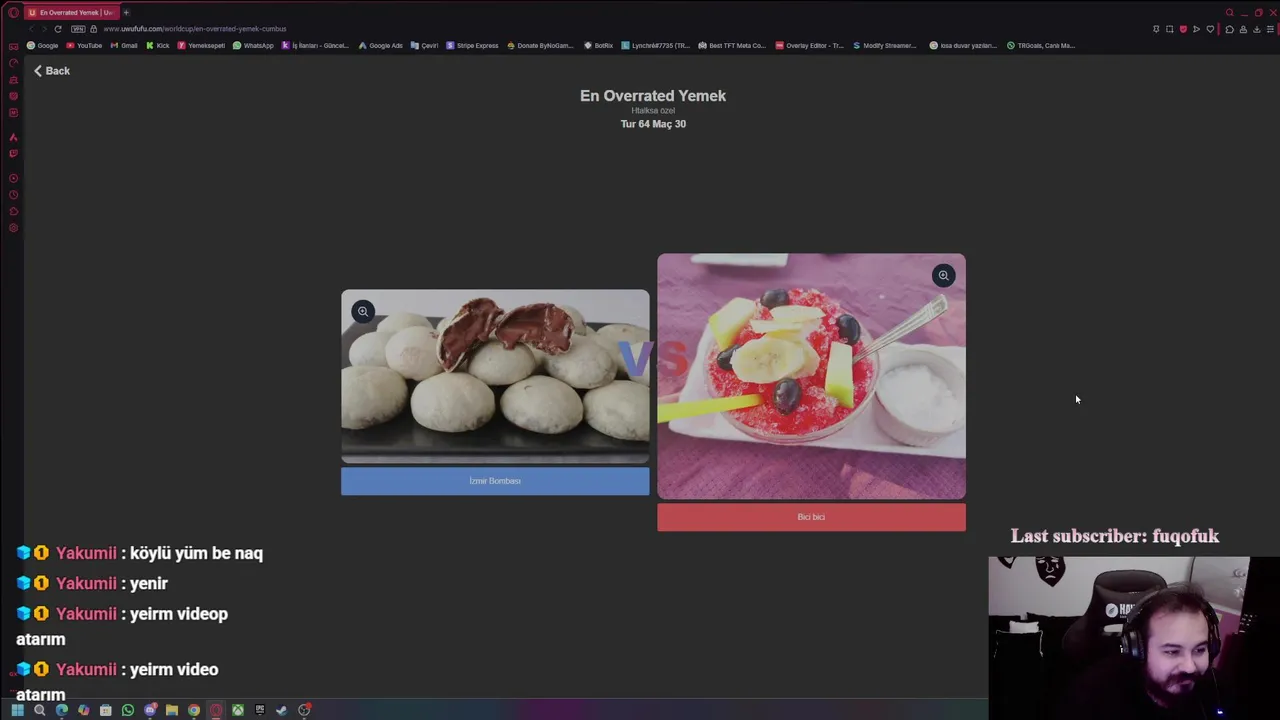The height and width of the screenshot is (720, 1280).
Task: Open Google Chrome from taskbar
Action: 194,710
